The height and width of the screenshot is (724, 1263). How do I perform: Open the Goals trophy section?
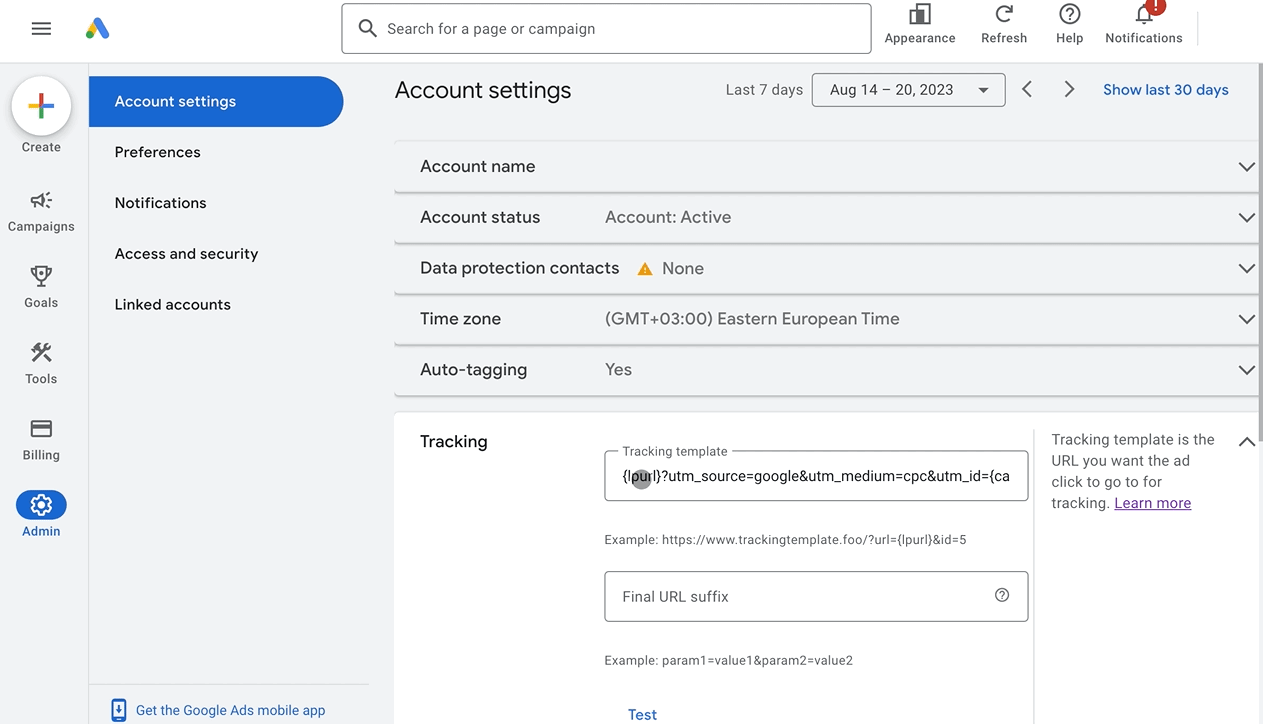click(x=41, y=287)
